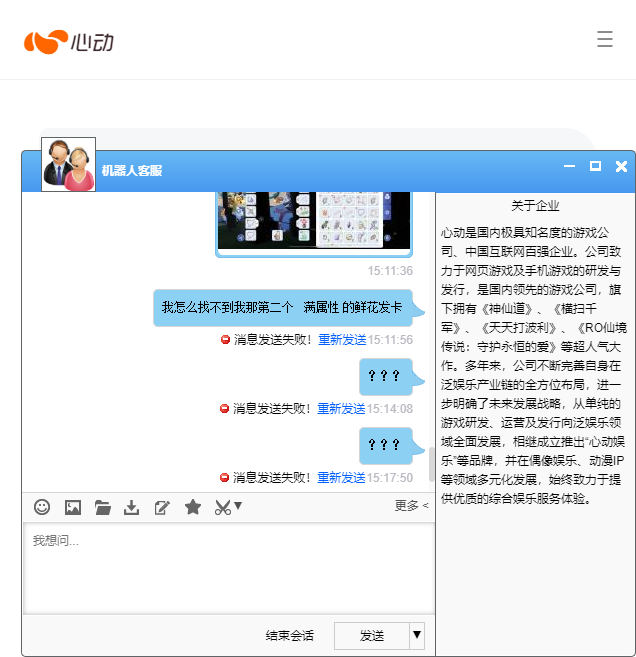The height and width of the screenshot is (657, 636).
Task: Open the emoji picker smiley icon
Action: (x=42, y=507)
